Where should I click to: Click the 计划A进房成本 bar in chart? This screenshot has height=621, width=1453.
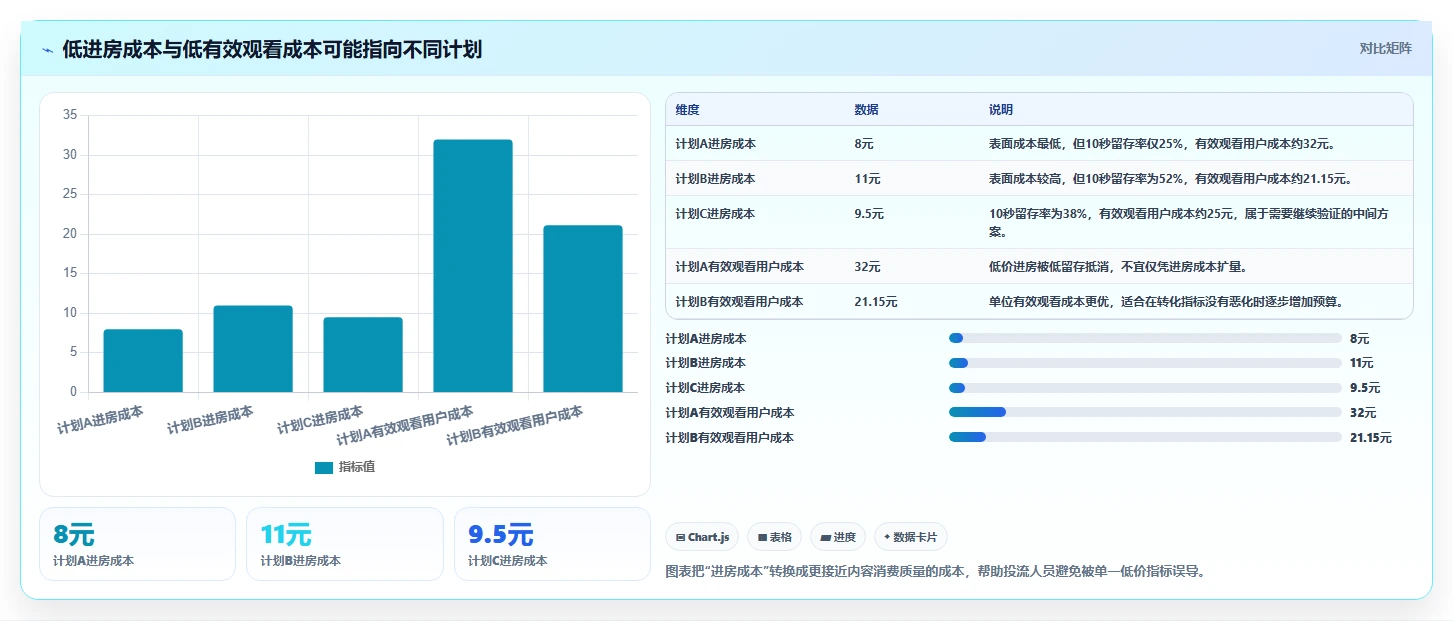143,361
